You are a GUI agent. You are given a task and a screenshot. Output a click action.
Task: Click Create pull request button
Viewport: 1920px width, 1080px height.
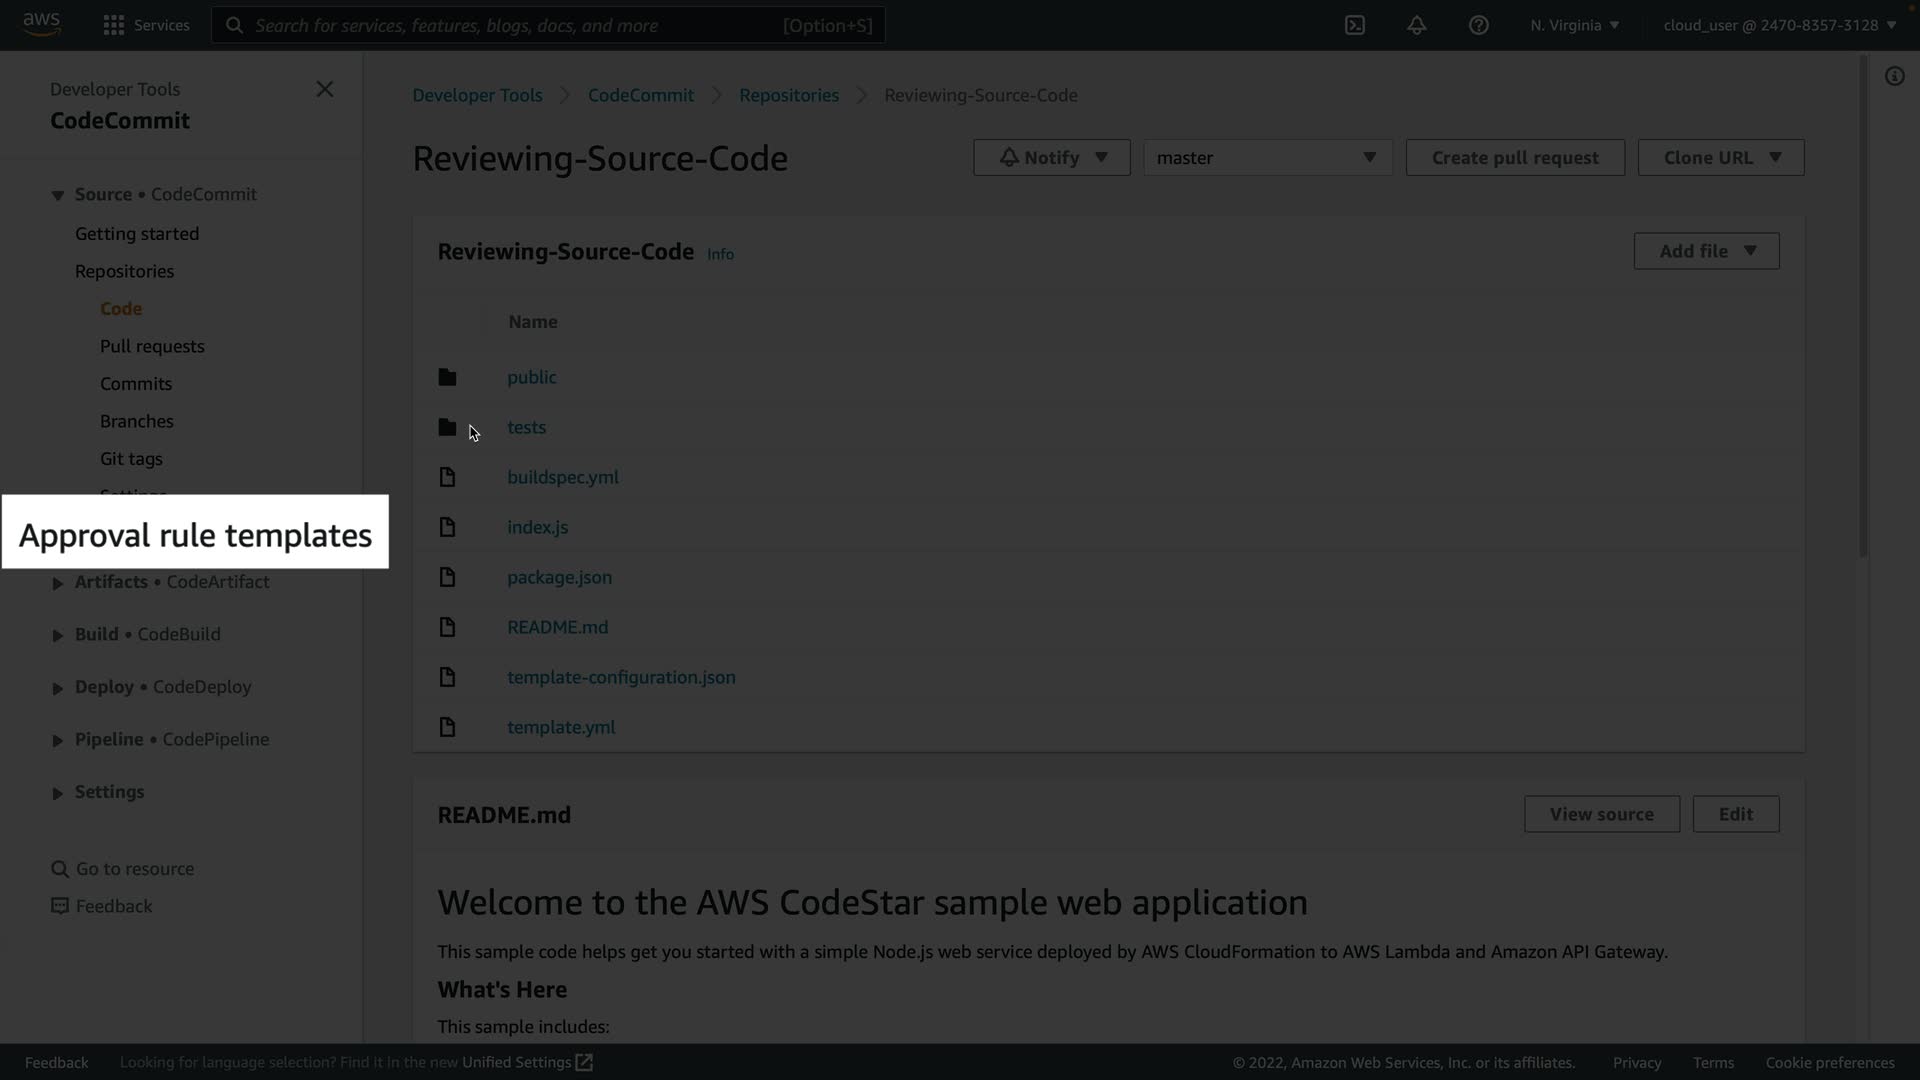click(1514, 157)
